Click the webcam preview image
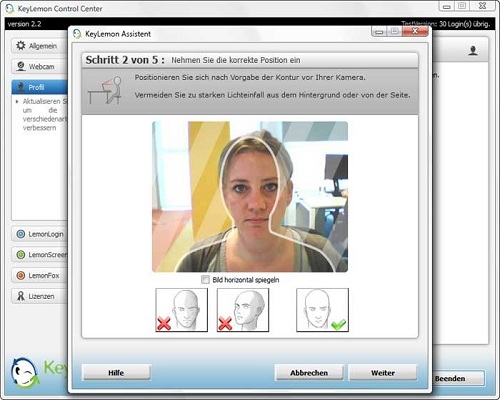 (x=250, y=197)
